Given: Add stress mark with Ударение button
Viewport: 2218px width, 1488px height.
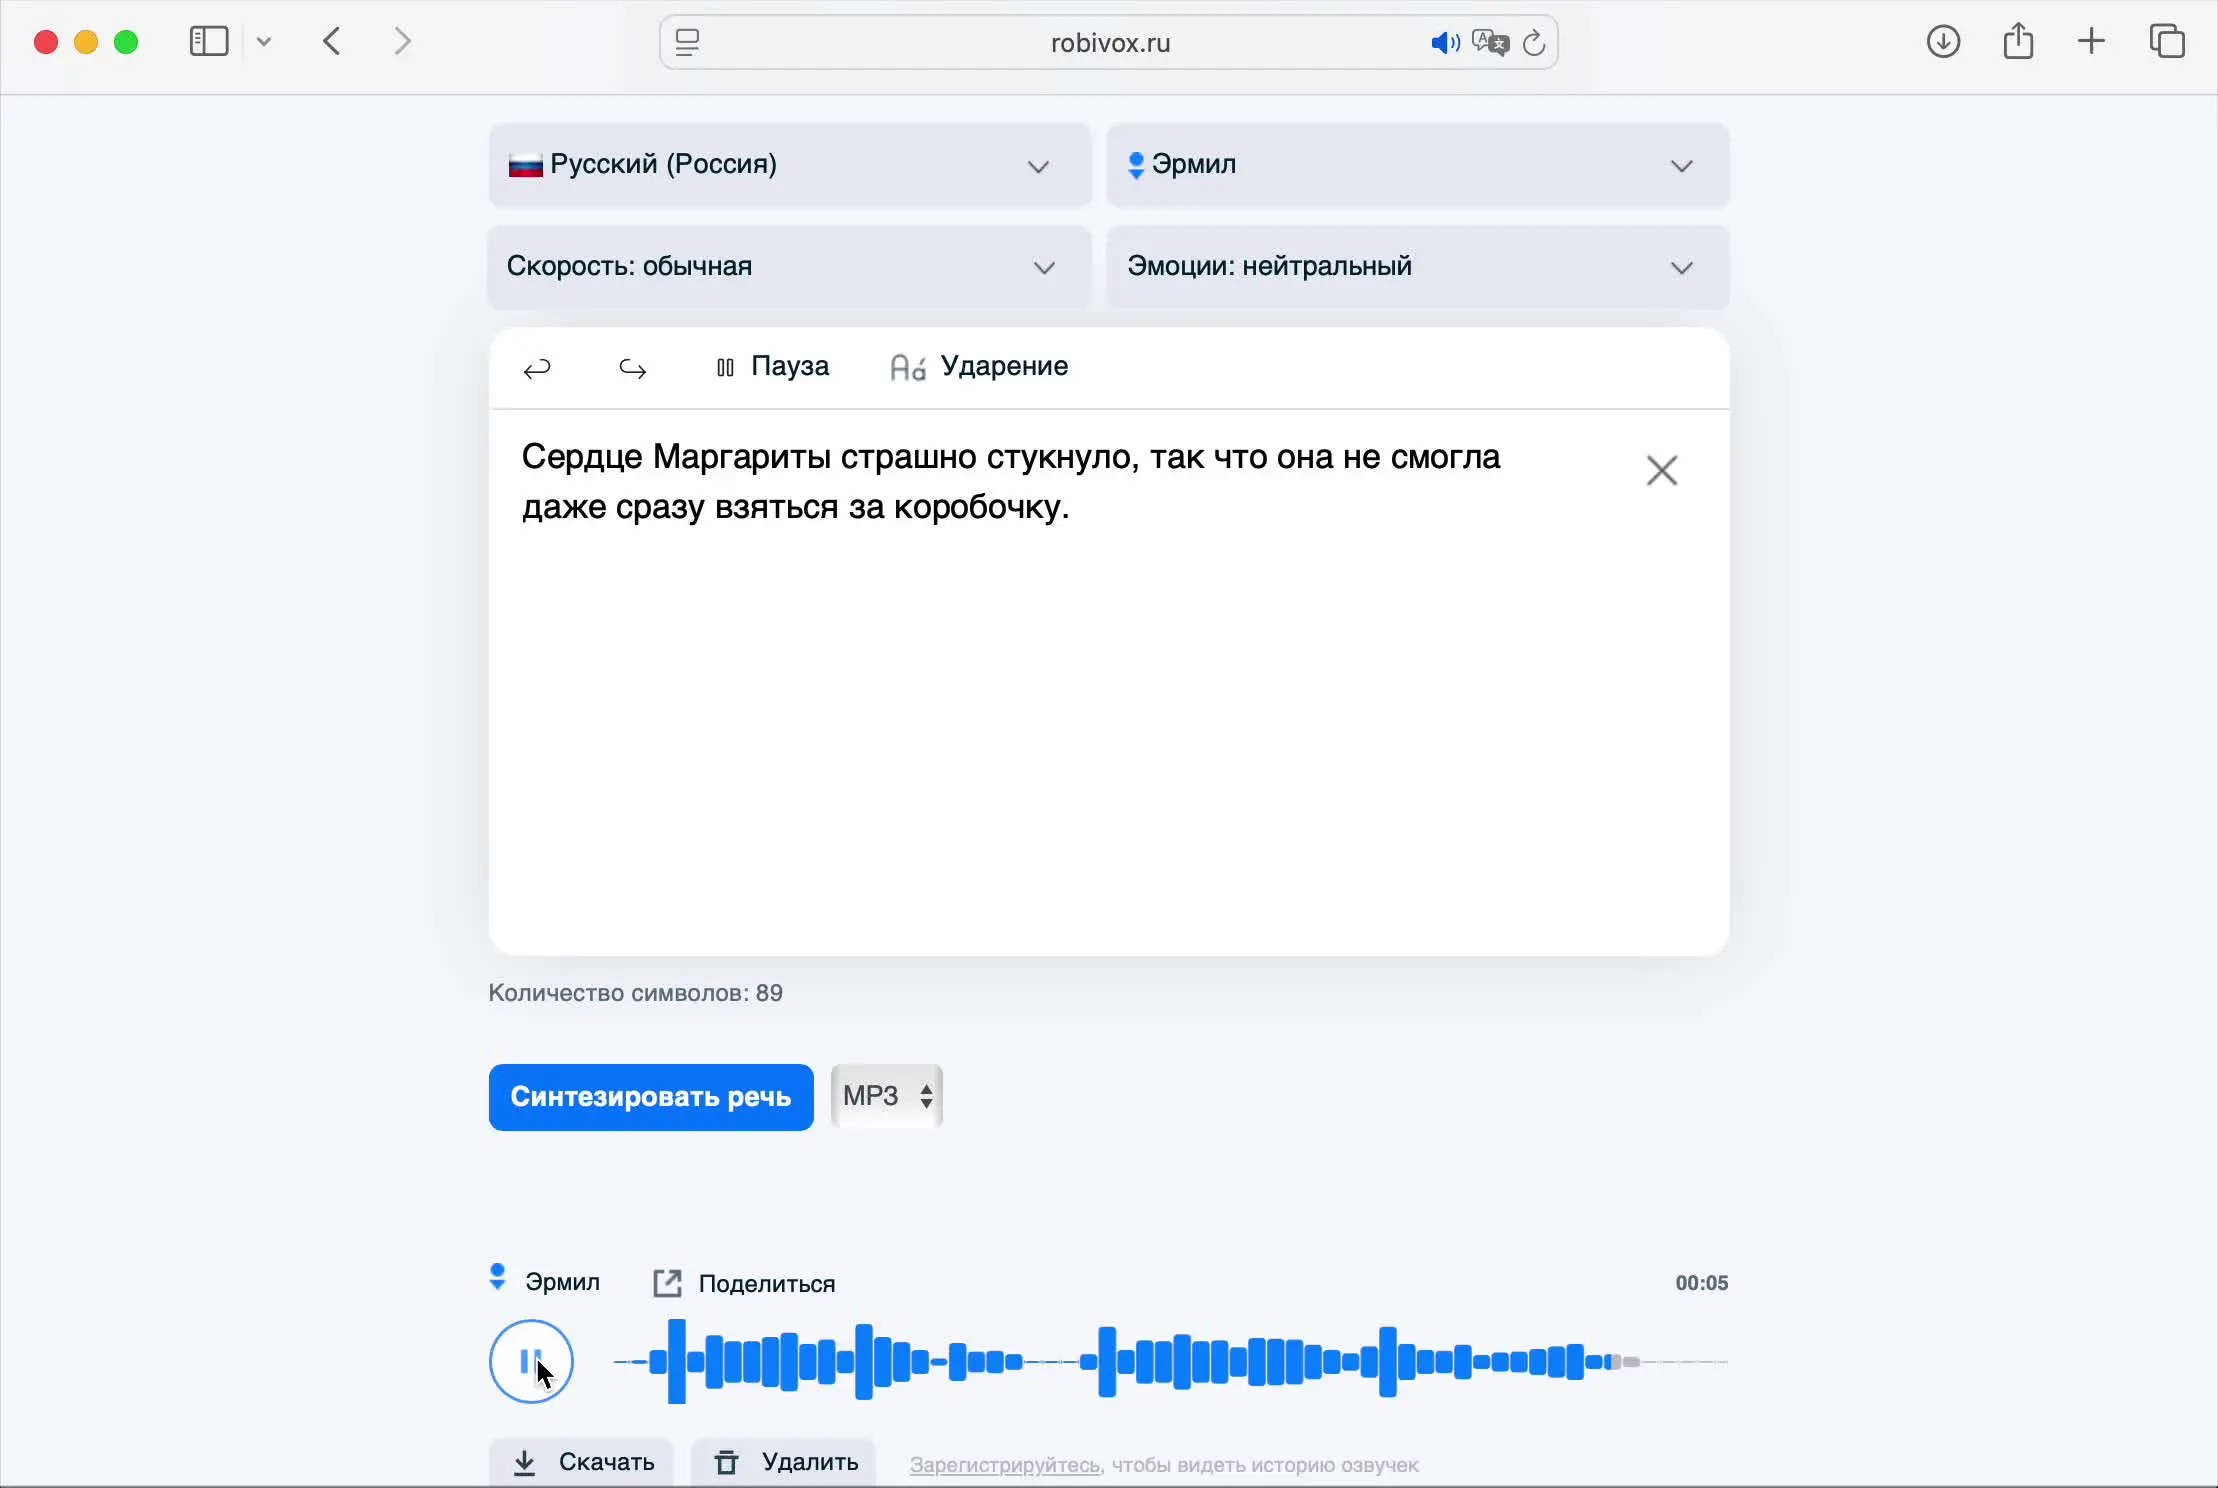Looking at the screenshot, I should [979, 367].
